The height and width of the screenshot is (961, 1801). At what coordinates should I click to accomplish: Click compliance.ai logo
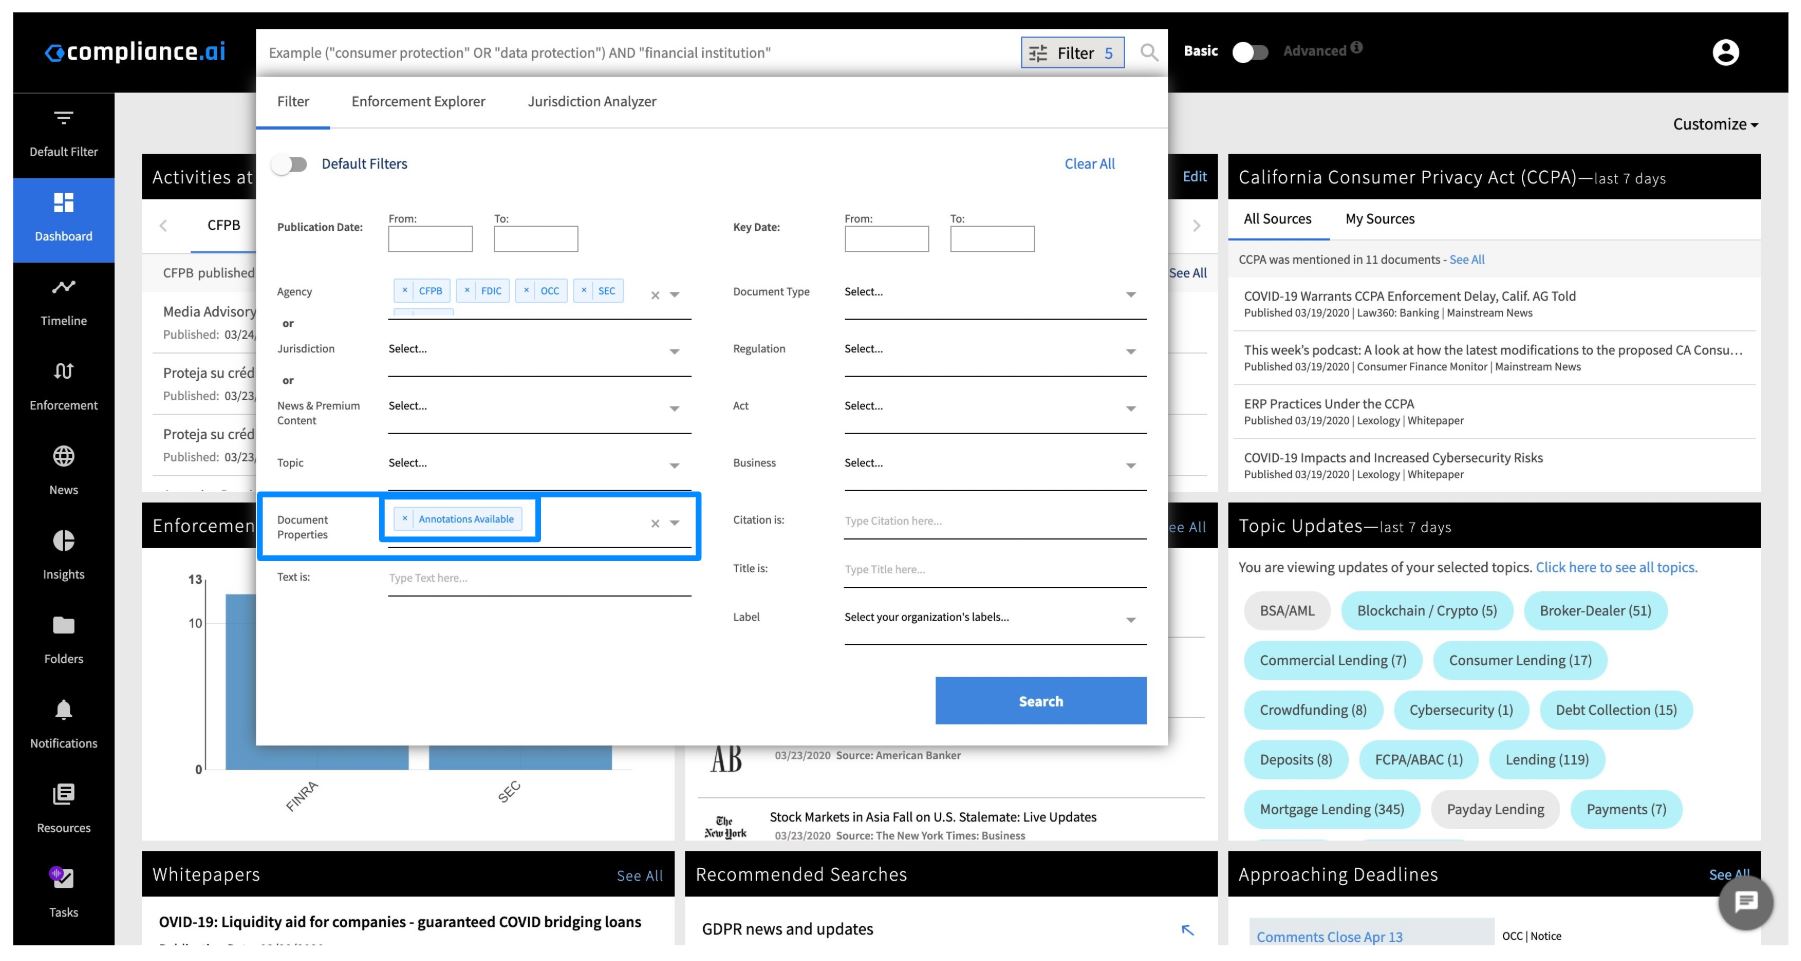click(136, 52)
